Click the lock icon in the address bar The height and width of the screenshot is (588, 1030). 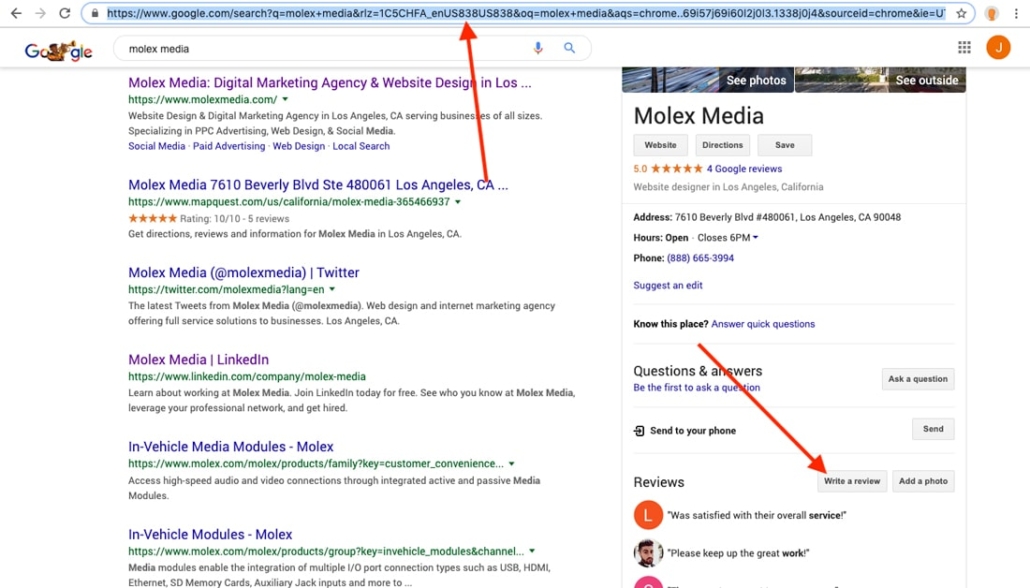[95, 13]
